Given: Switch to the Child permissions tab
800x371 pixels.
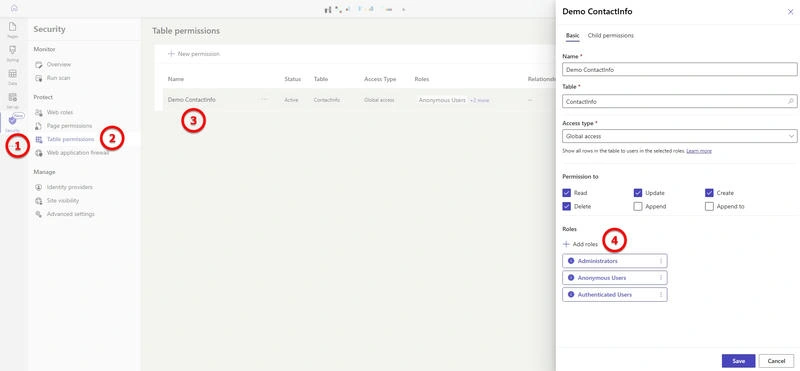Looking at the screenshot, I should click(x=611, y=36).
